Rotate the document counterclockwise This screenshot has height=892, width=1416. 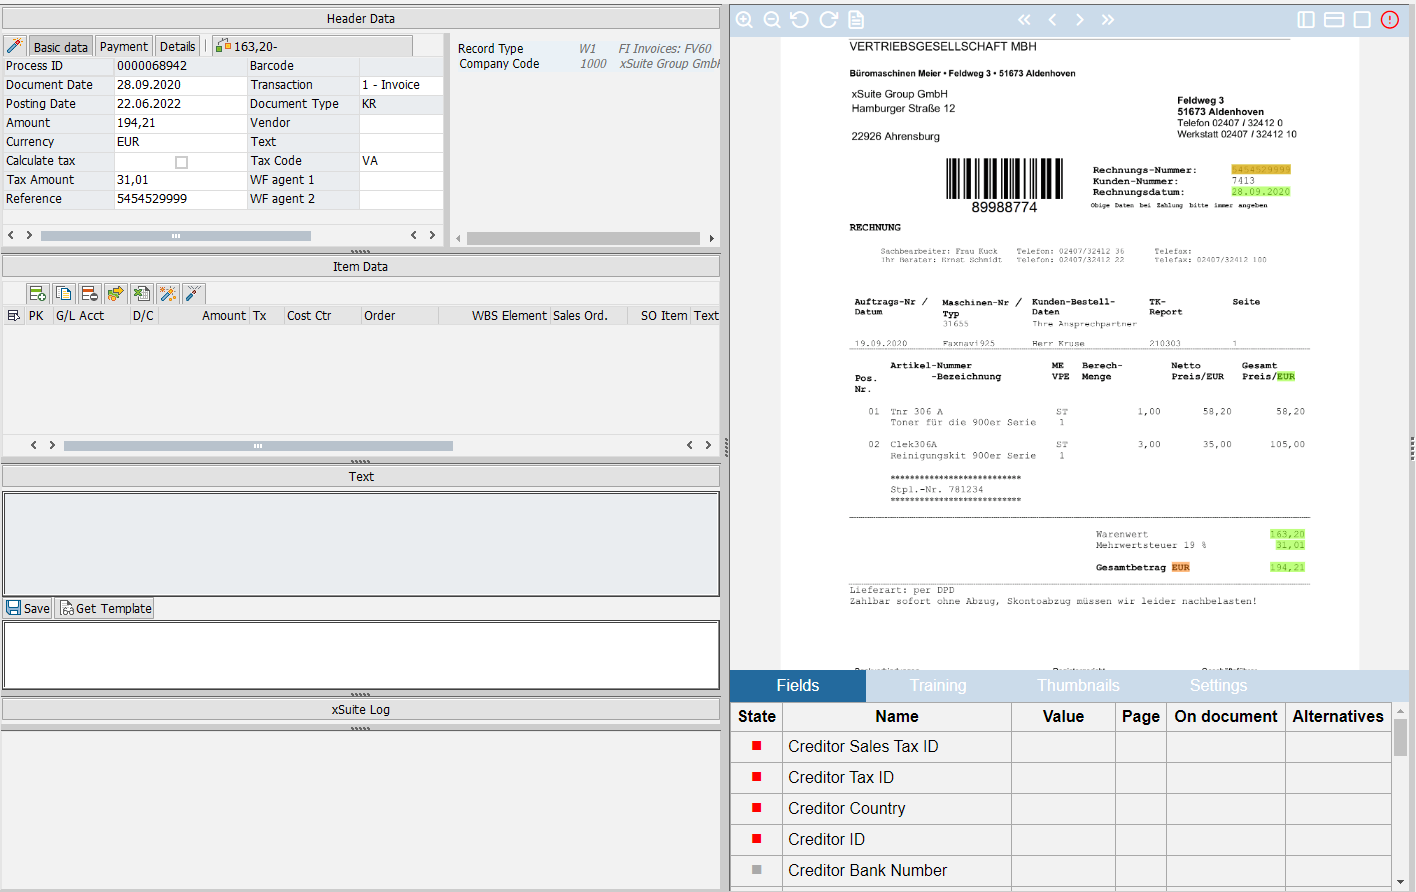[798, 19]
